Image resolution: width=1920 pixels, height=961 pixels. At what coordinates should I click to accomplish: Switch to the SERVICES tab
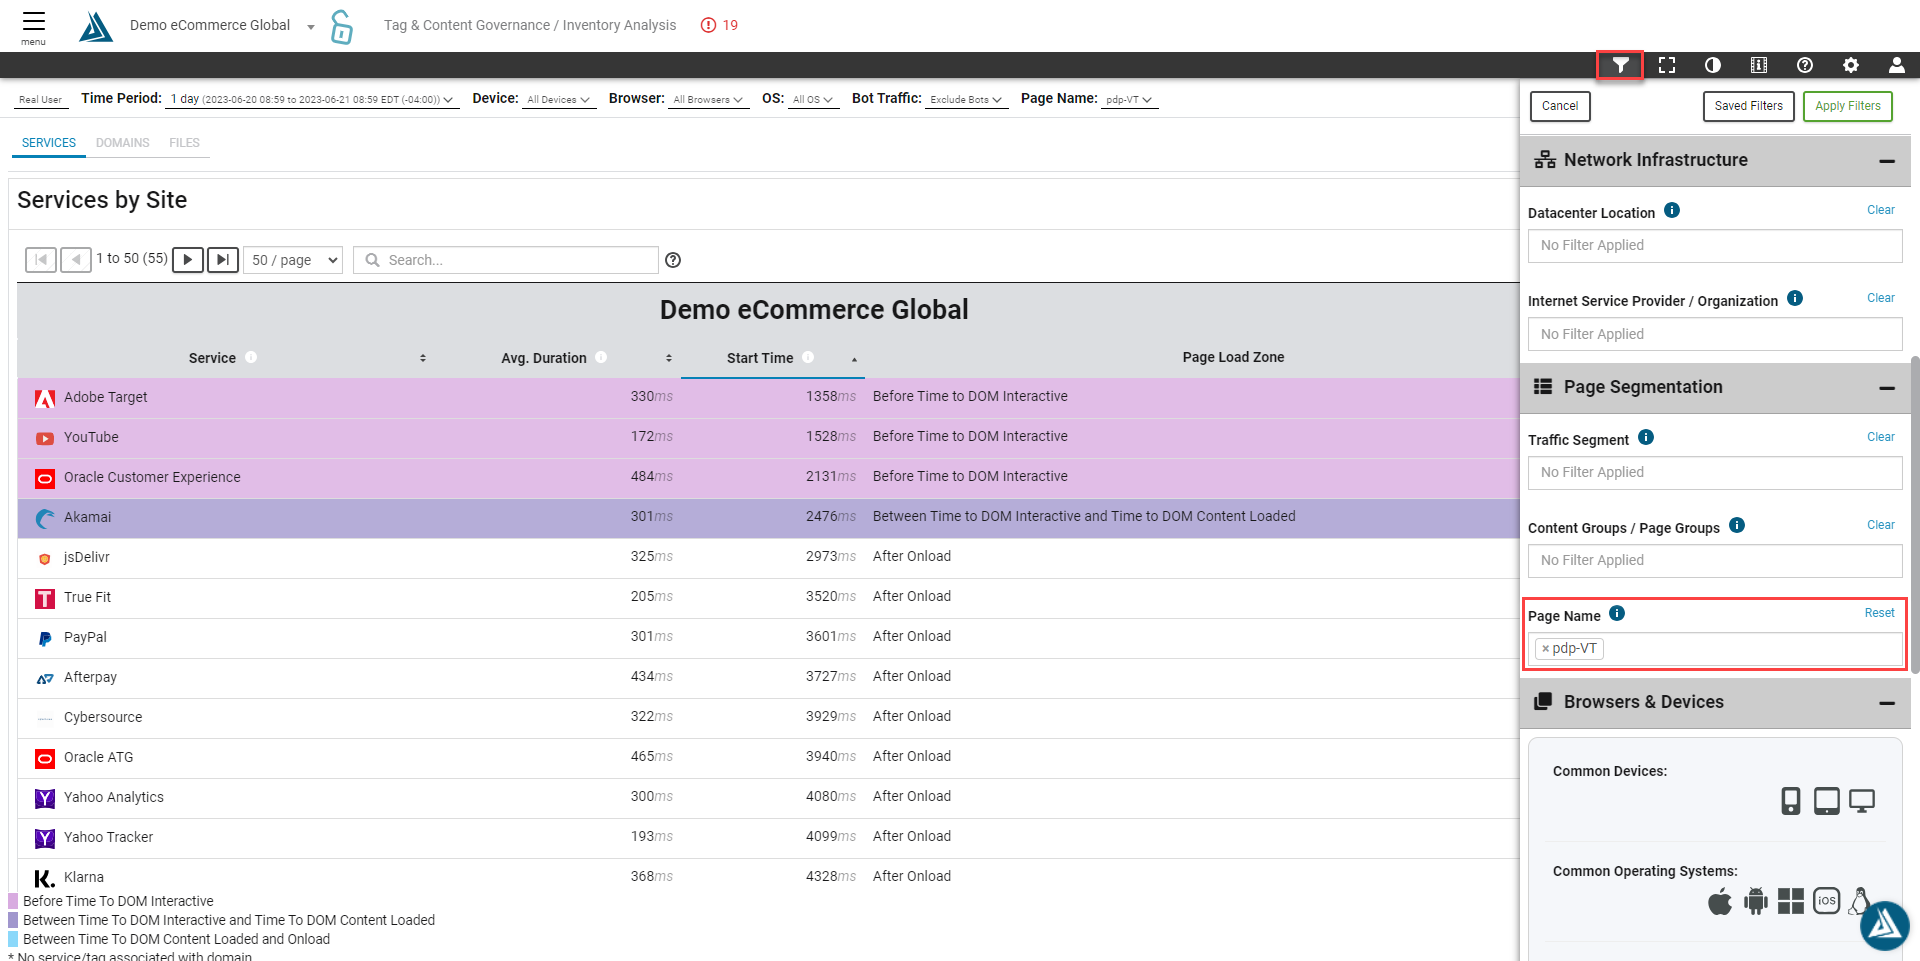(x=49, y=143)
